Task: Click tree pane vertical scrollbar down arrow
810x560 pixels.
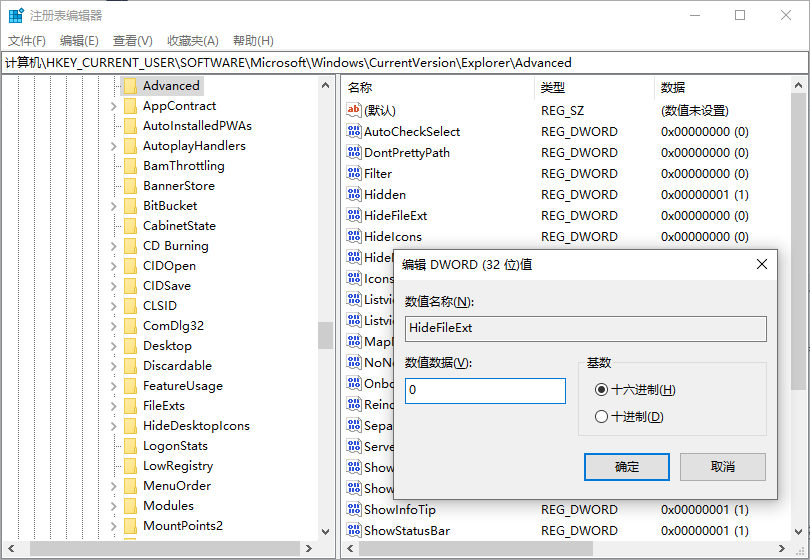Action: (x=325, y=531)
